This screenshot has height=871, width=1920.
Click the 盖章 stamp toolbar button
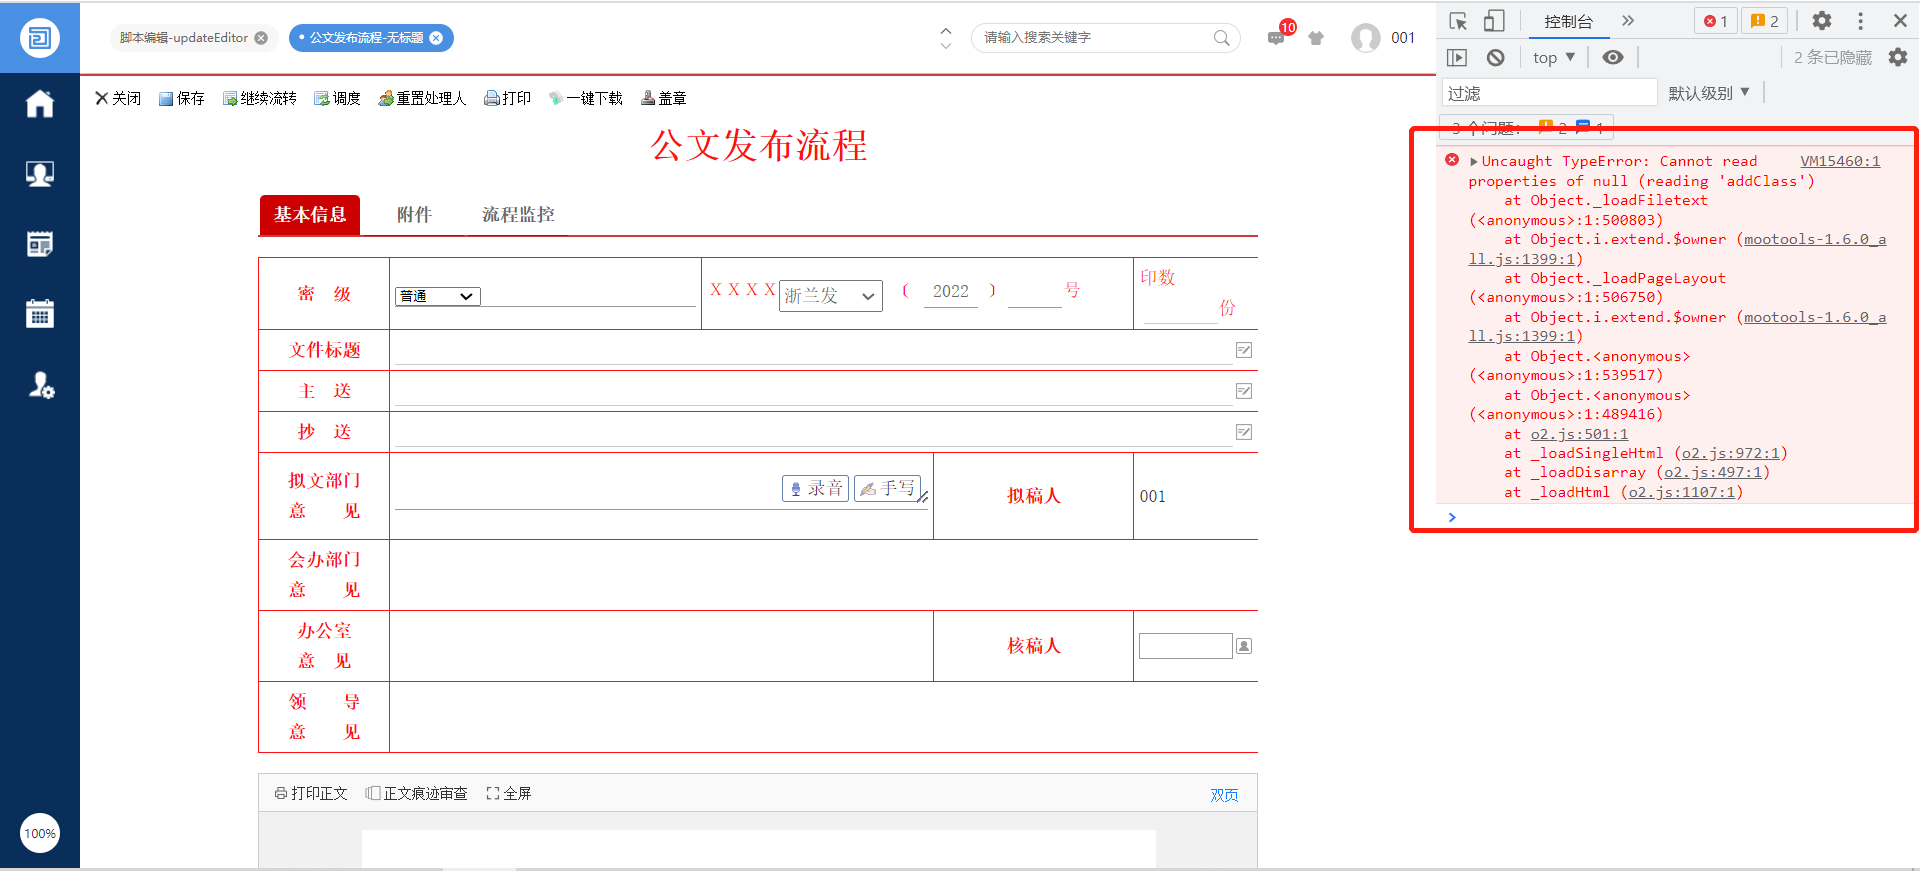(664, 98)
